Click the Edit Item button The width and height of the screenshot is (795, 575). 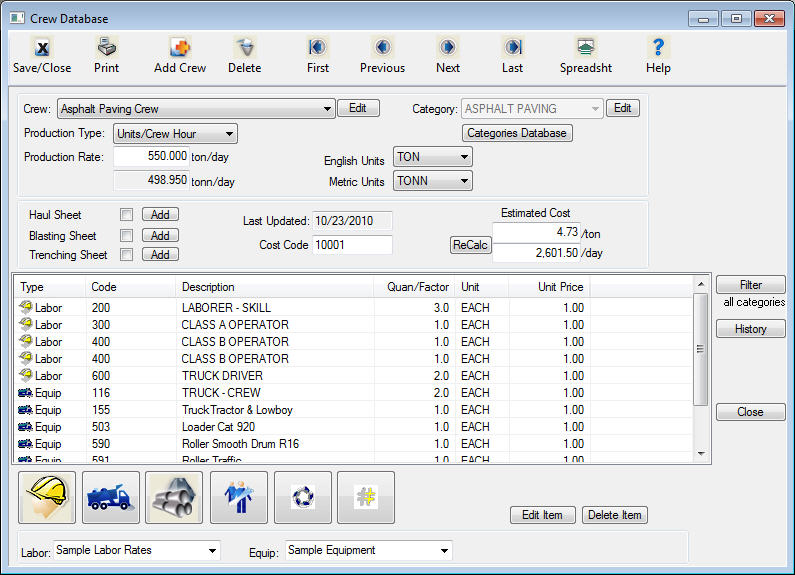pos(543,515)
